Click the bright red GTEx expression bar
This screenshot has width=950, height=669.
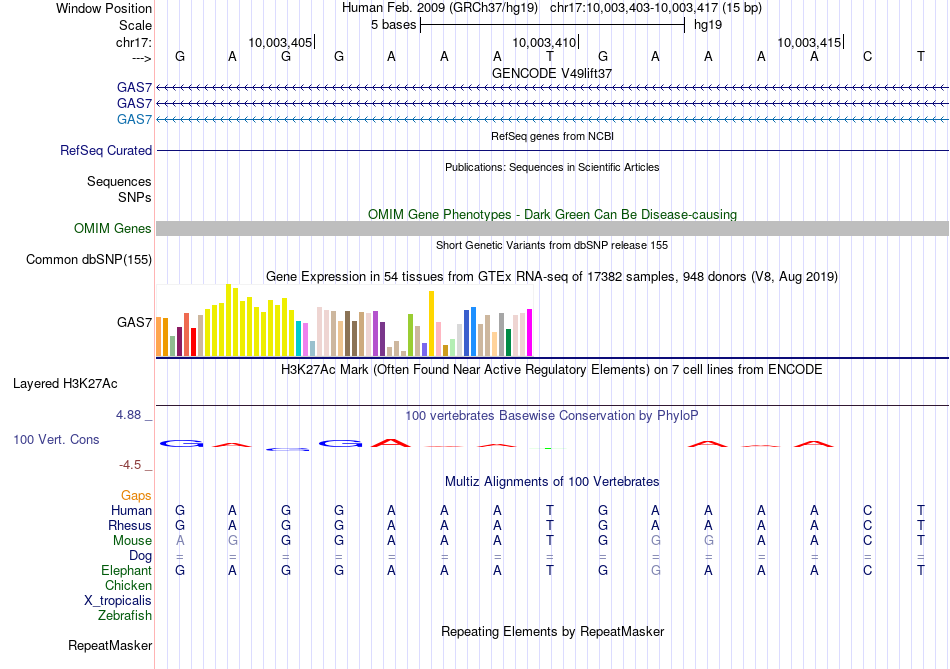tap(193, 342)
